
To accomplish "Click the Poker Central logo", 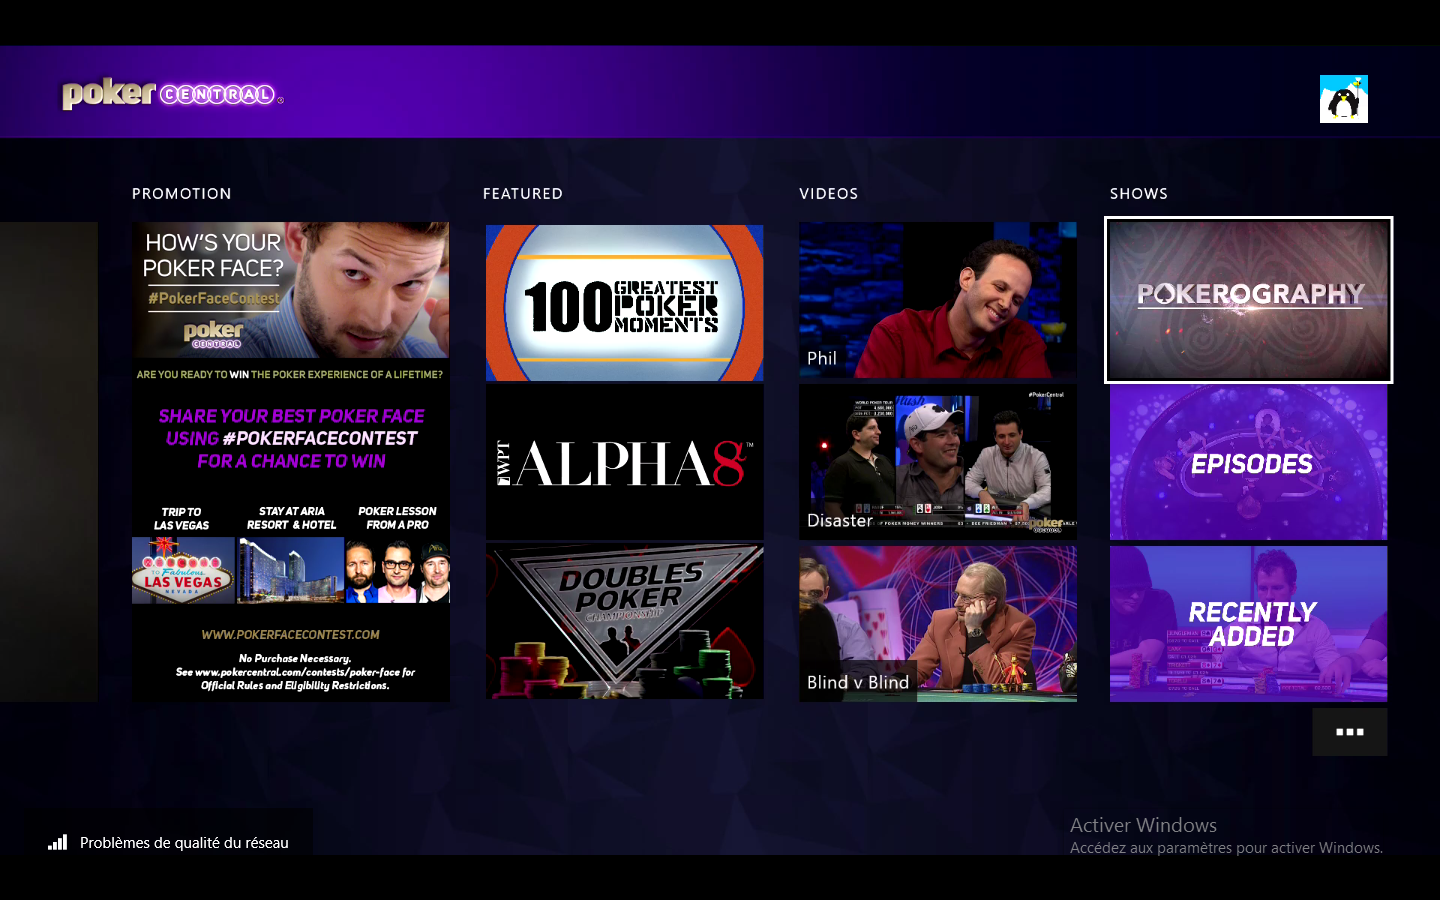I will pyautogui.click(x=172, y=94).
